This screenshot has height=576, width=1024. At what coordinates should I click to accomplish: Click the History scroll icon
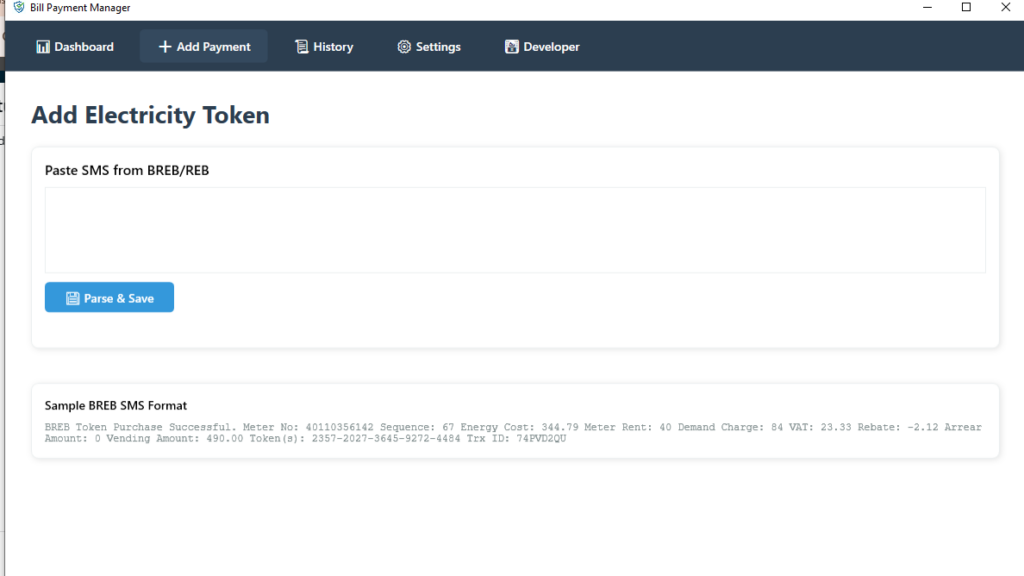pos(301,47)
